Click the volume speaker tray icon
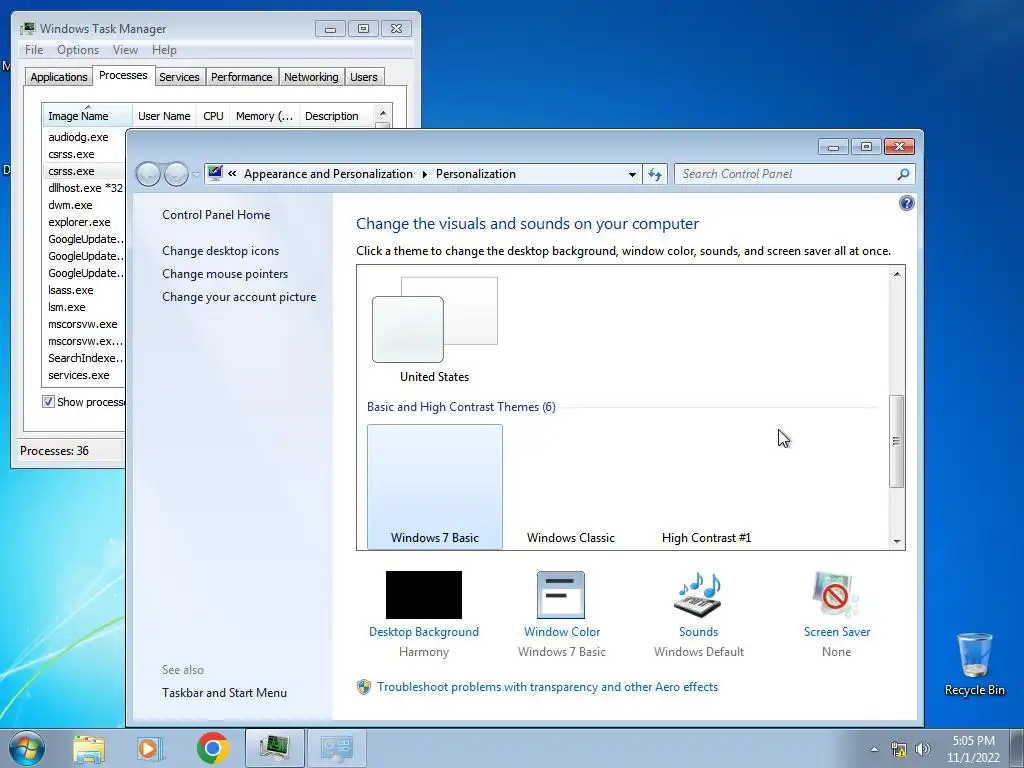This screenshot has height=768, width=1024. click(923, 749)
